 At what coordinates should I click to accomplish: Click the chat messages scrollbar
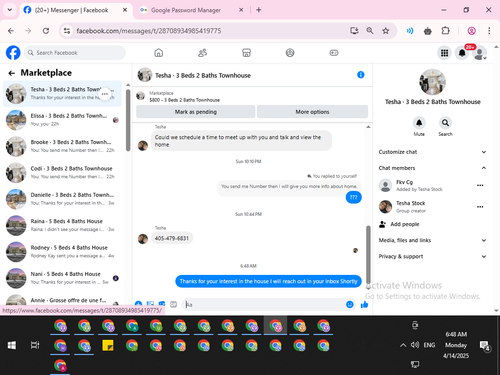(368, 254)
